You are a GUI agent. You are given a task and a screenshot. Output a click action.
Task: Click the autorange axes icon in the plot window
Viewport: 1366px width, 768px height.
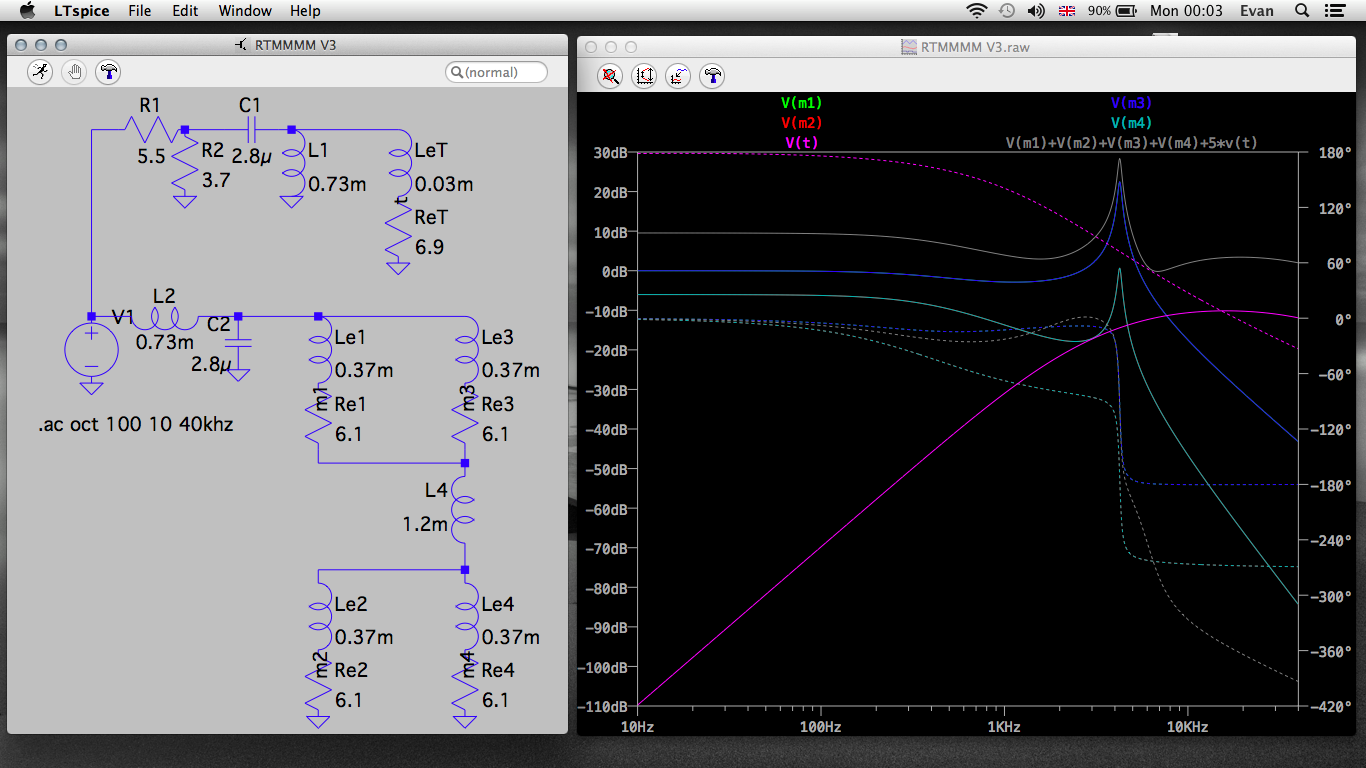(x=644, y=76)
